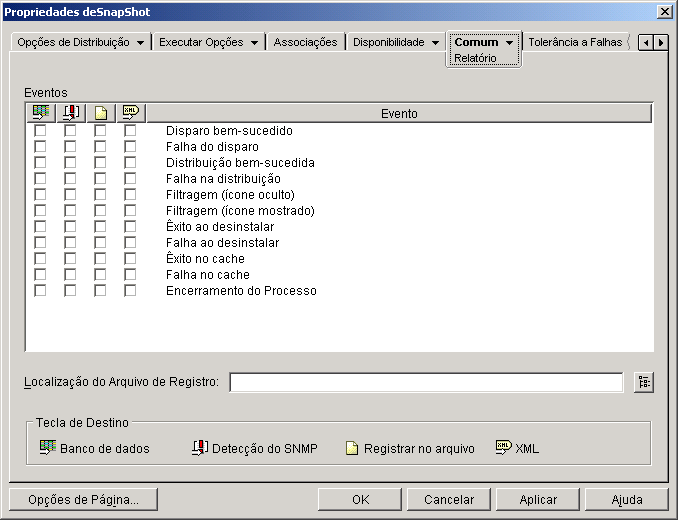Viewport: 678px width, 520px height.
Task: Open Opções de Página button
Action: [x=83, y=500]
